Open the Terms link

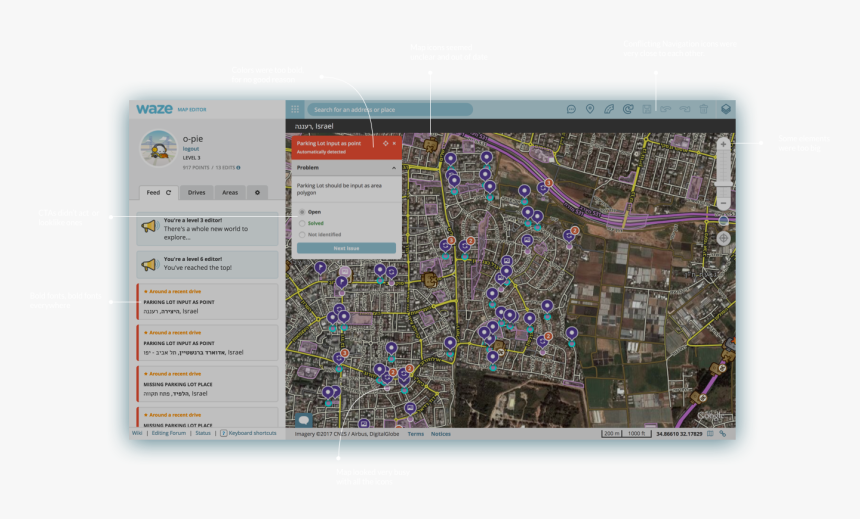pyautogui.click(x=416, y=434)
